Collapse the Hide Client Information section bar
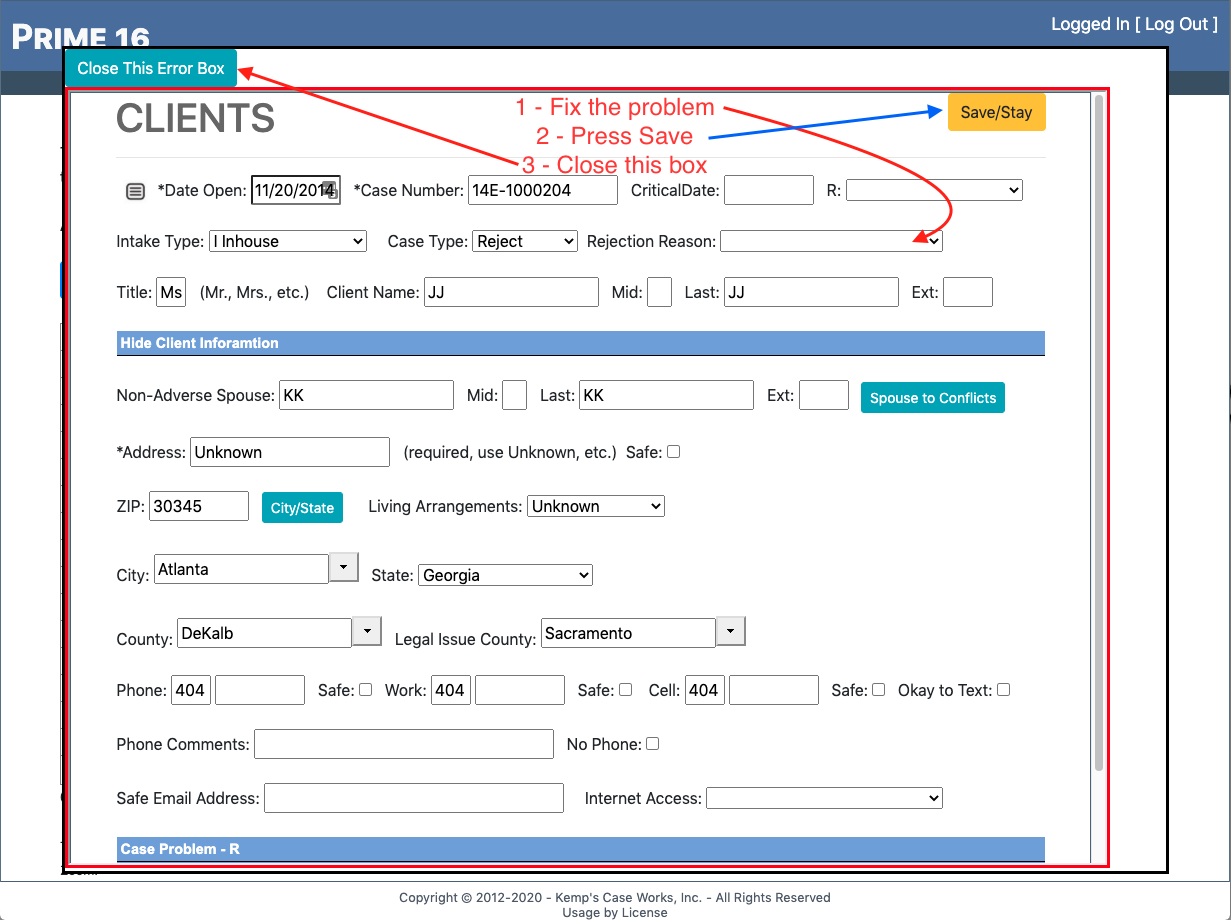Image resolution: width=1231 pixels, height=920 pixels. (x=580, y=343)
